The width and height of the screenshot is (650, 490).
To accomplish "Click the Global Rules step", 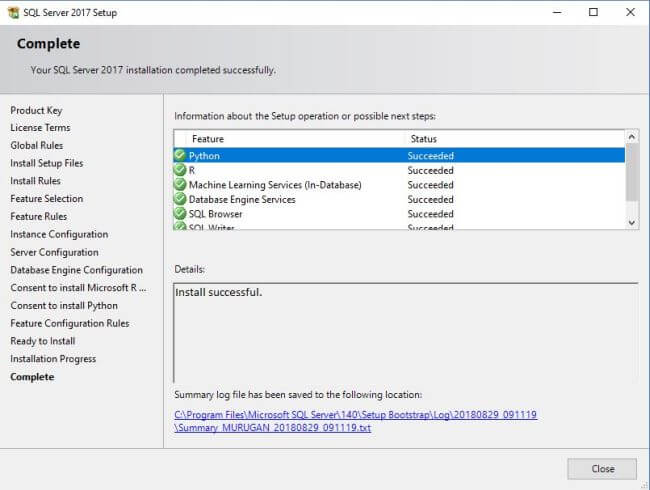I will (x=36, y=146).
